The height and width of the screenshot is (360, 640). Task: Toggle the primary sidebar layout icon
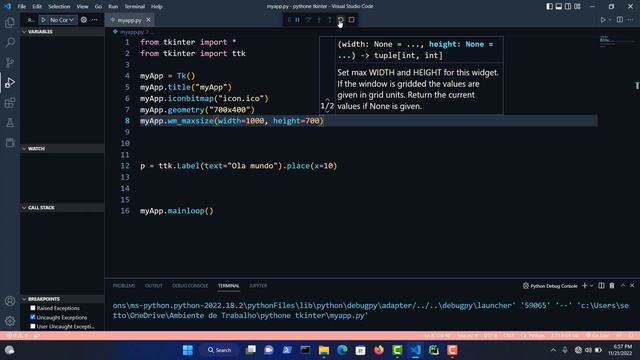pyautogui.click(x=549, y=6)
